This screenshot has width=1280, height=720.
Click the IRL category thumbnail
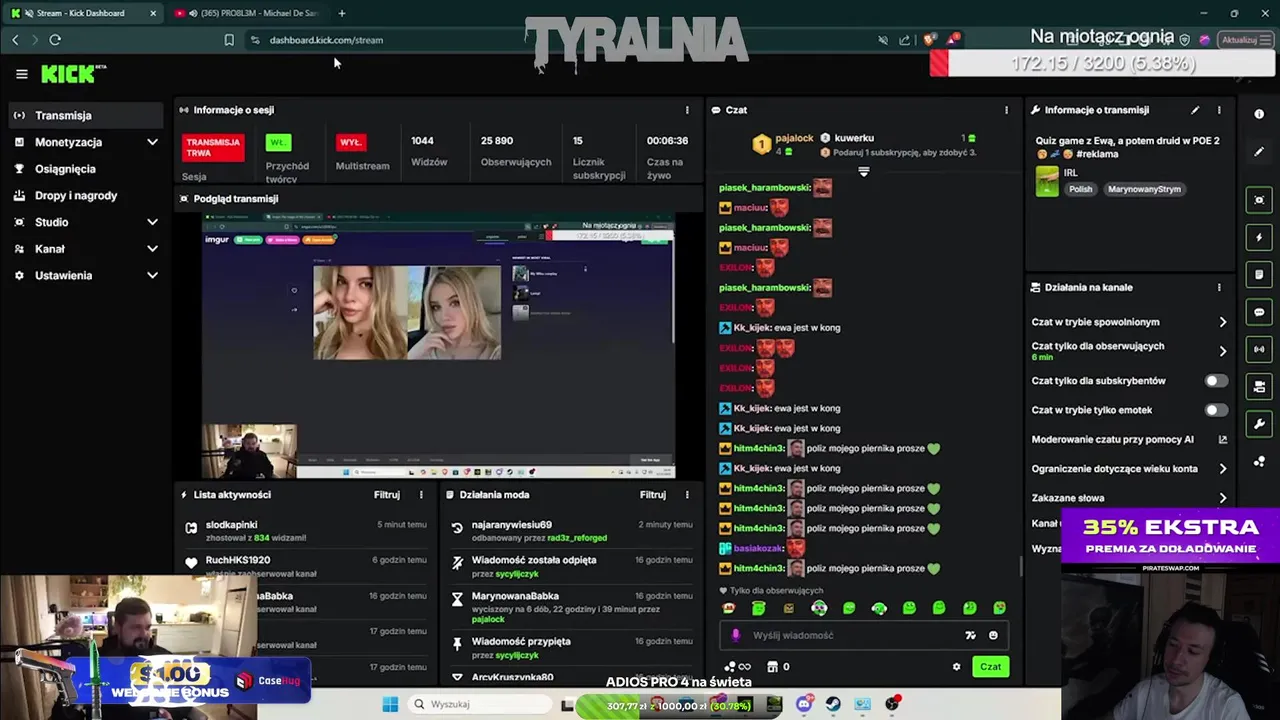1047,181
